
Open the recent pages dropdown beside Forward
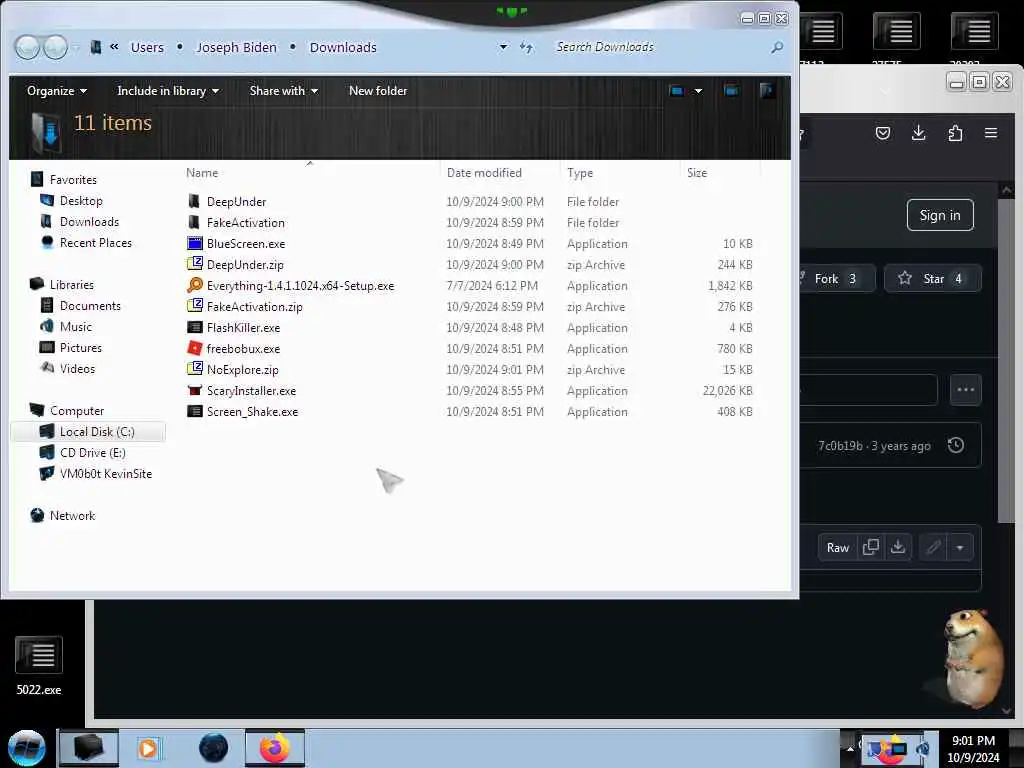76,47
